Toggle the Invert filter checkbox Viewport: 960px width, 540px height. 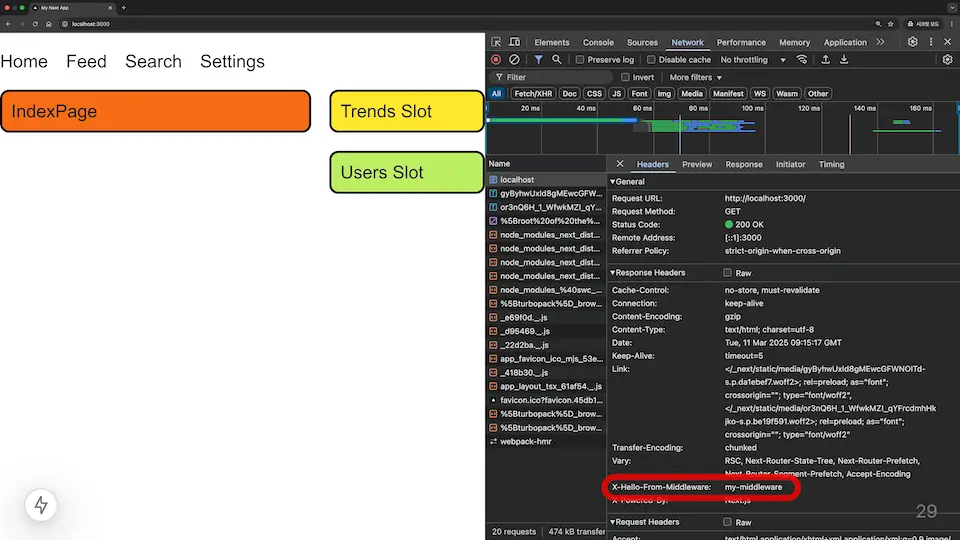click(x=625, y=77)
